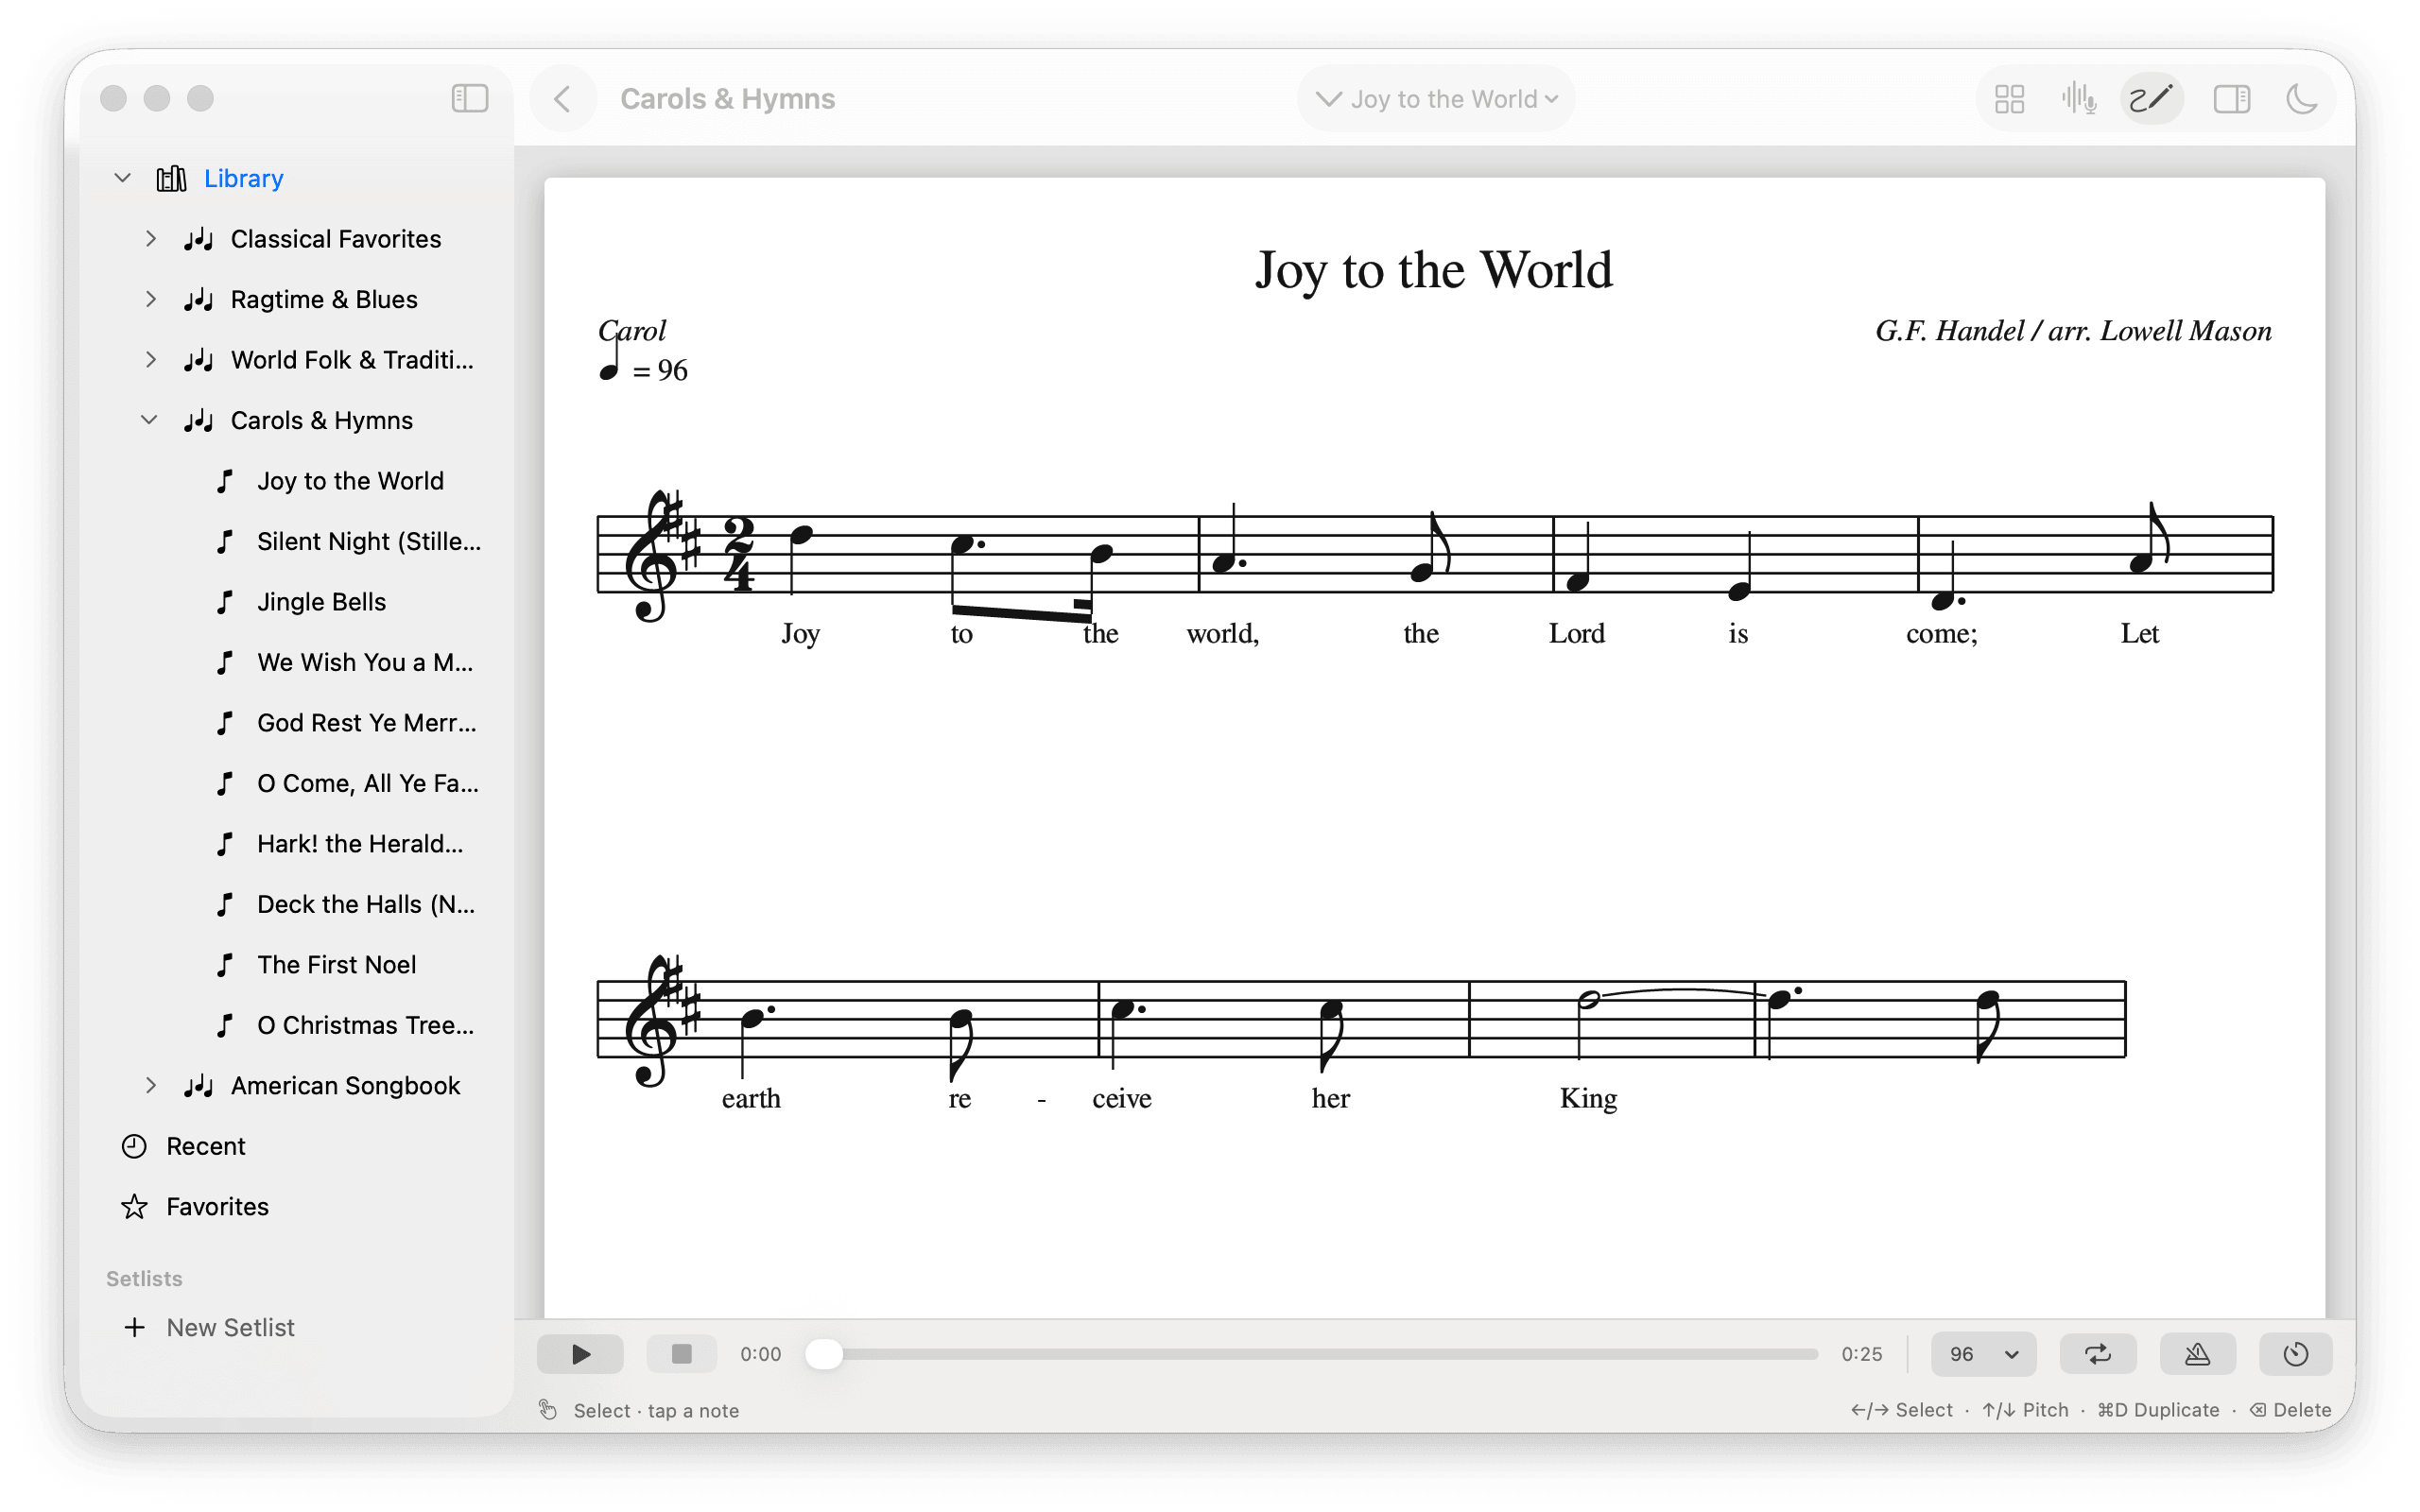Select the Classical Favorites collection
This screenshot has width=2420, height=1512.
click(x=336, y=238)
